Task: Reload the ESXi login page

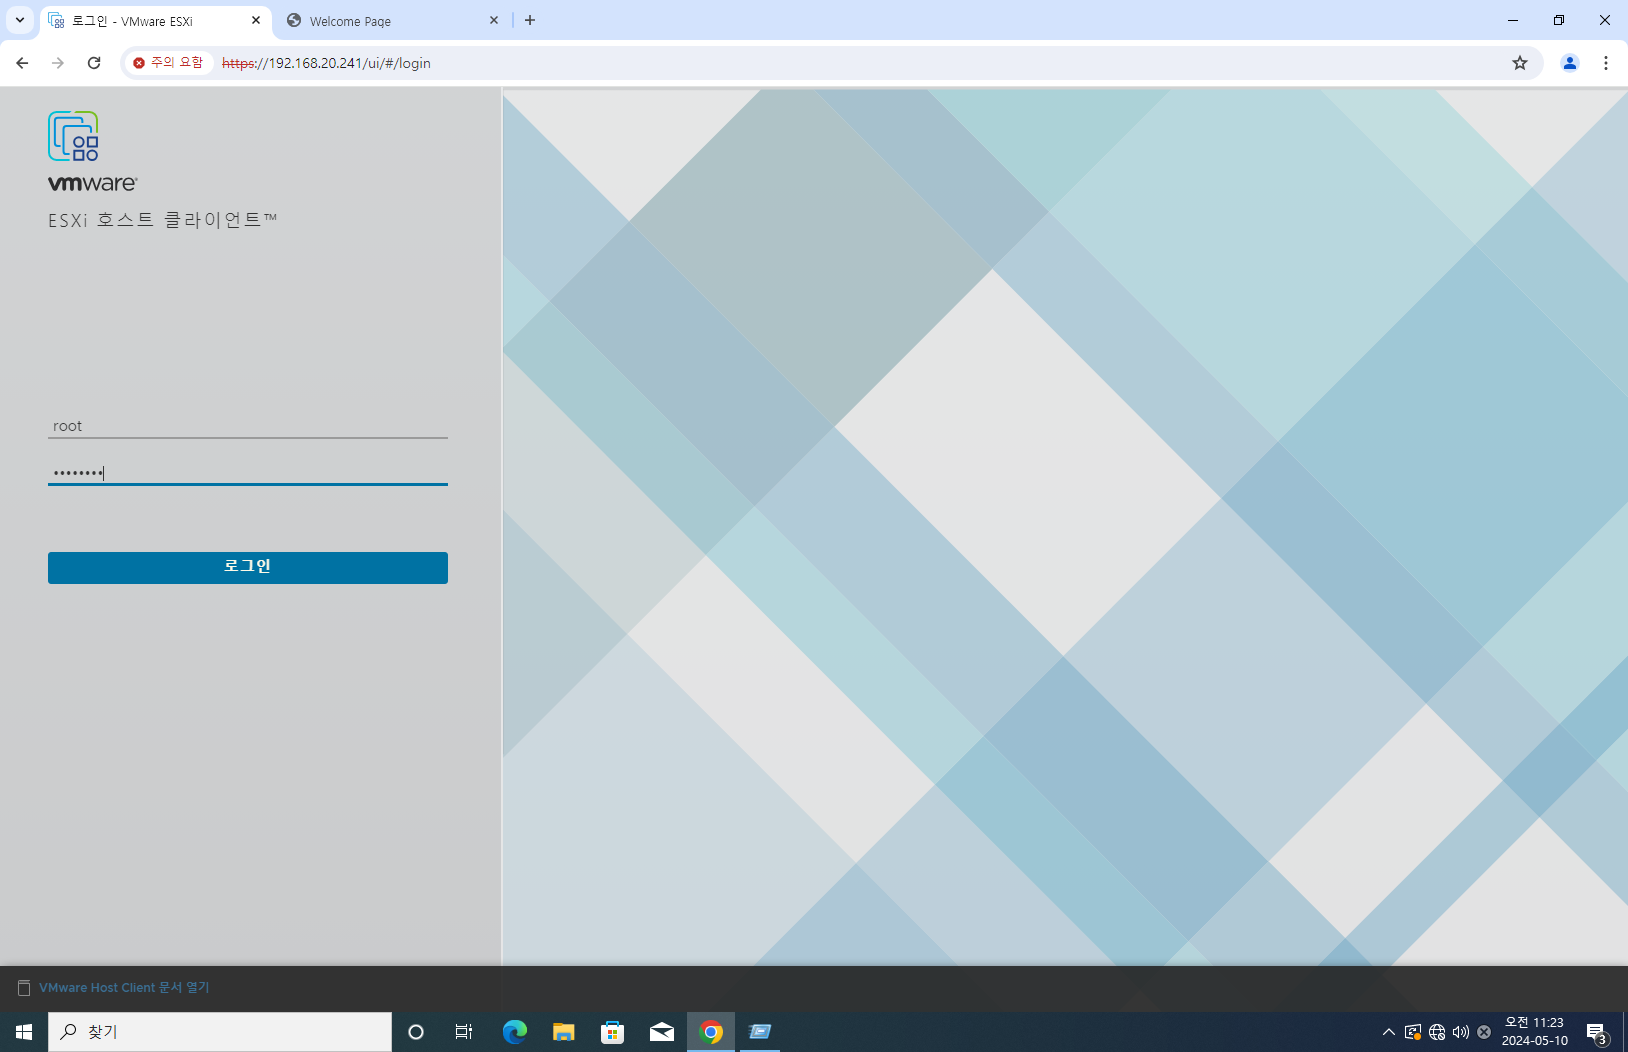Action: 94,63
